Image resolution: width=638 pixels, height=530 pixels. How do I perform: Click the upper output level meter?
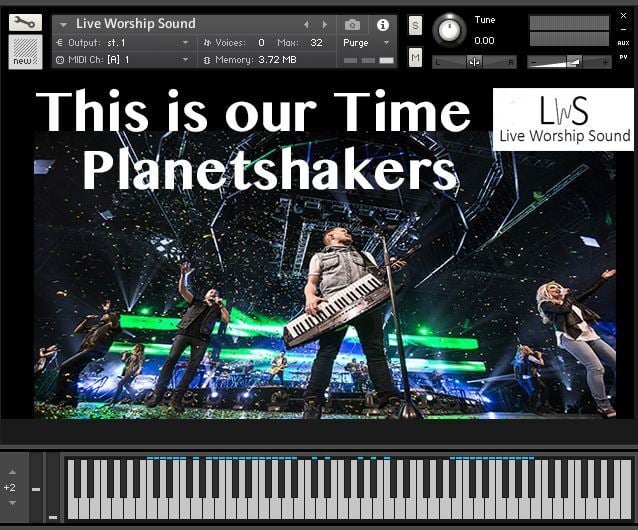pyautogui.click(x=569, y=23)
